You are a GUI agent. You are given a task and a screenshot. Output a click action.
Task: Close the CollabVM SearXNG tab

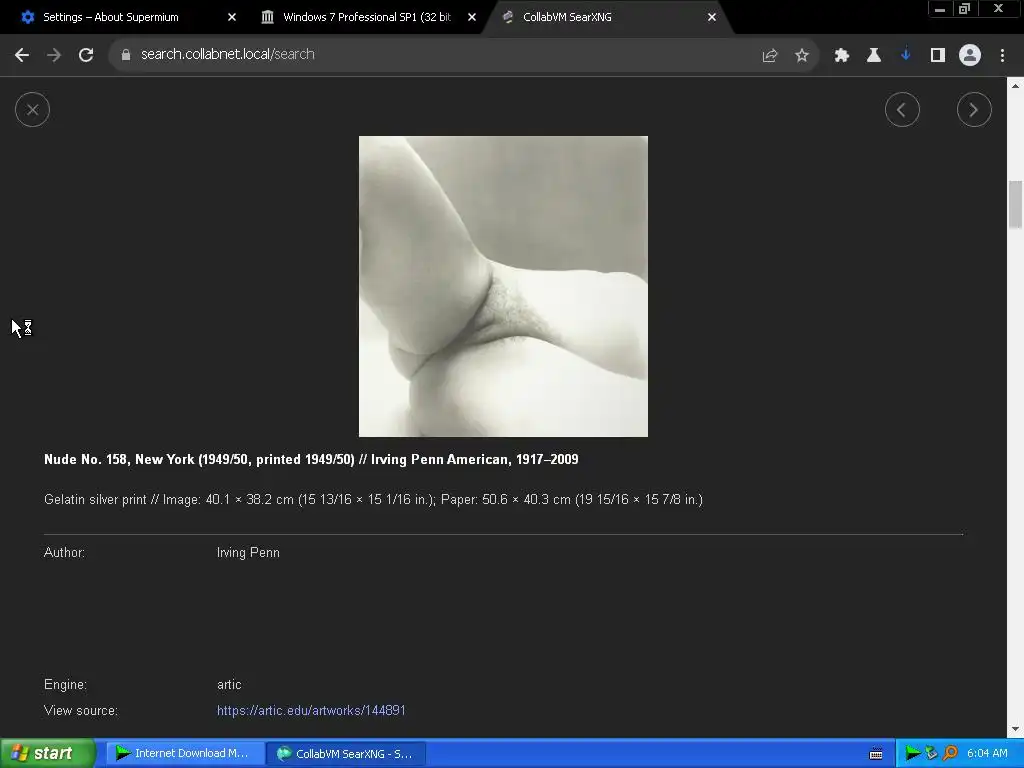[x=712, y=17]
